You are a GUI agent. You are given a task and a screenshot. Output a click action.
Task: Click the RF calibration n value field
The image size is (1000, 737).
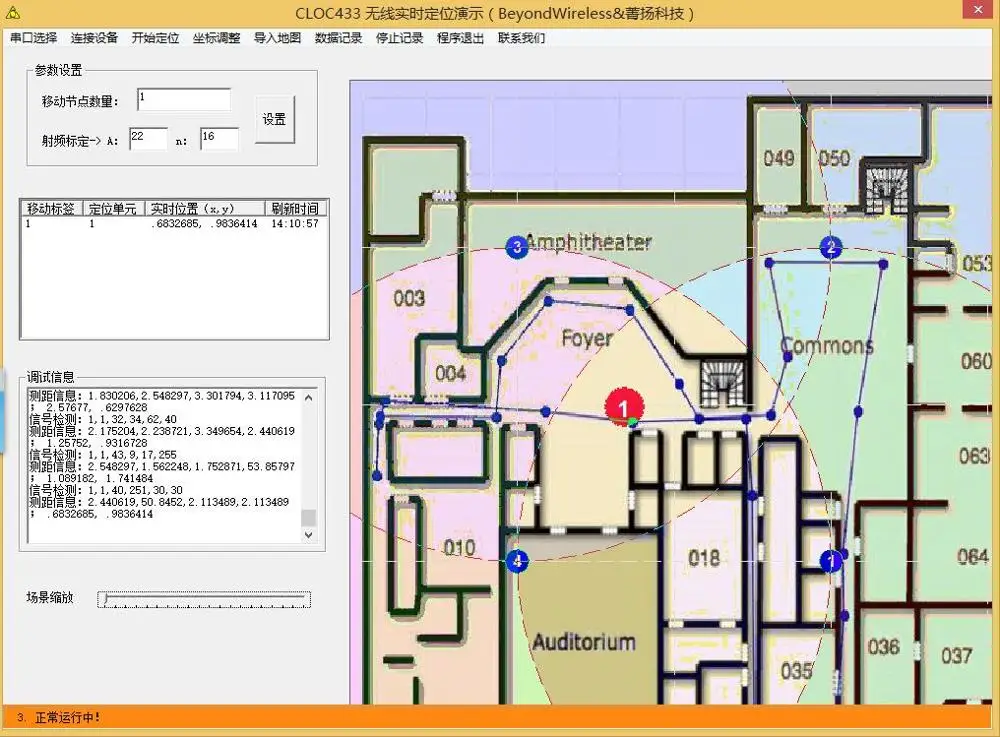219,138
